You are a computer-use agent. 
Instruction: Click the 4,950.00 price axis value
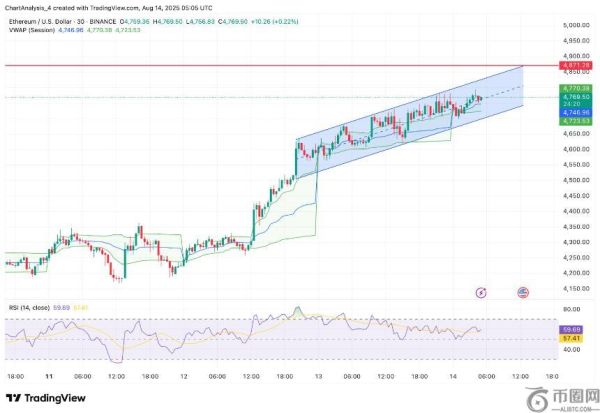pos(576,40)
